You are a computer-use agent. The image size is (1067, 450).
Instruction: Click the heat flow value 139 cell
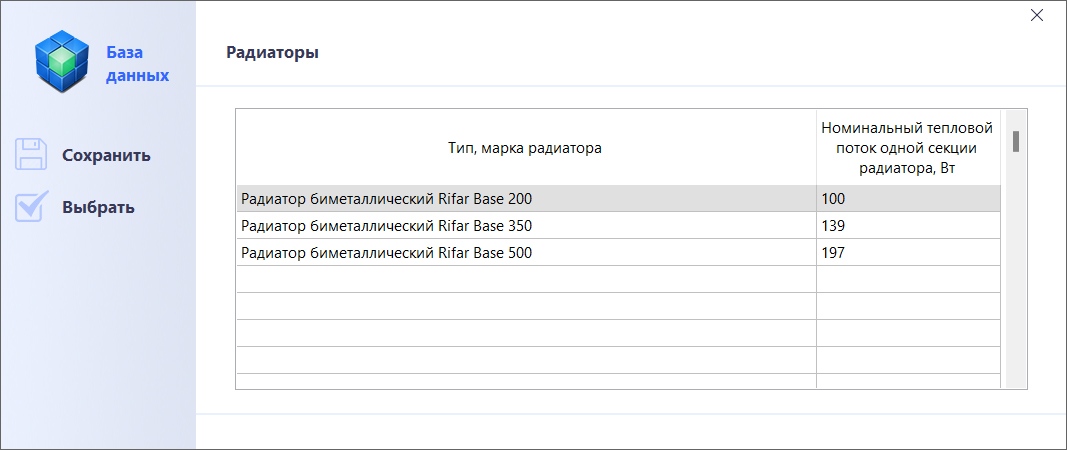coord(908,225)
